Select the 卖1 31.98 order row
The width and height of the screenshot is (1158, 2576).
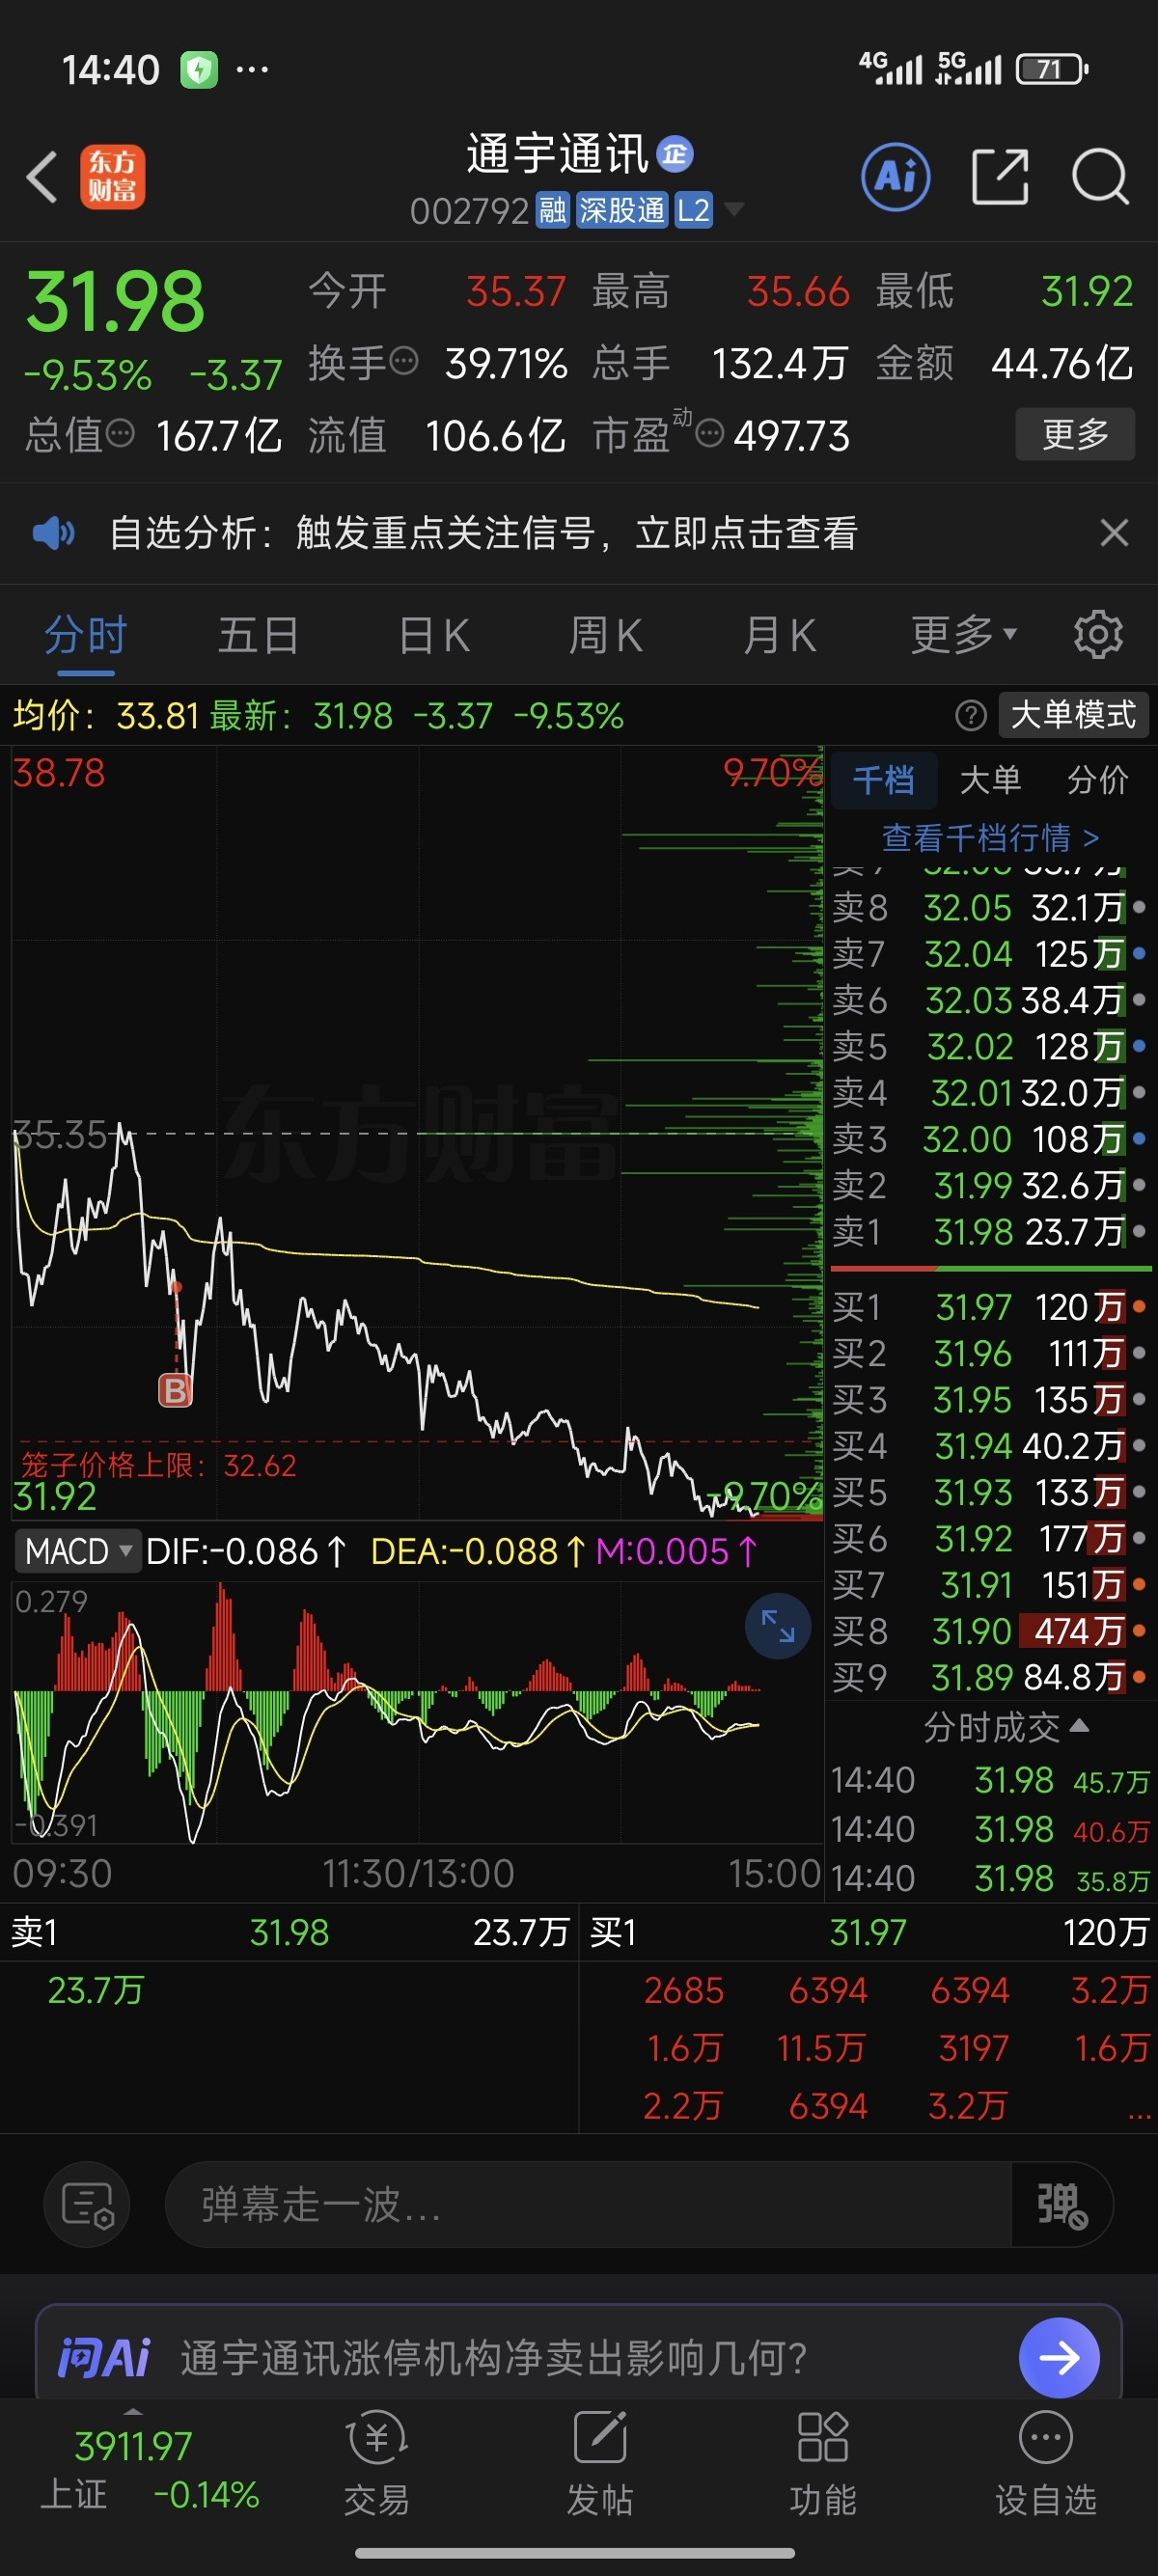click(989, 1231)
